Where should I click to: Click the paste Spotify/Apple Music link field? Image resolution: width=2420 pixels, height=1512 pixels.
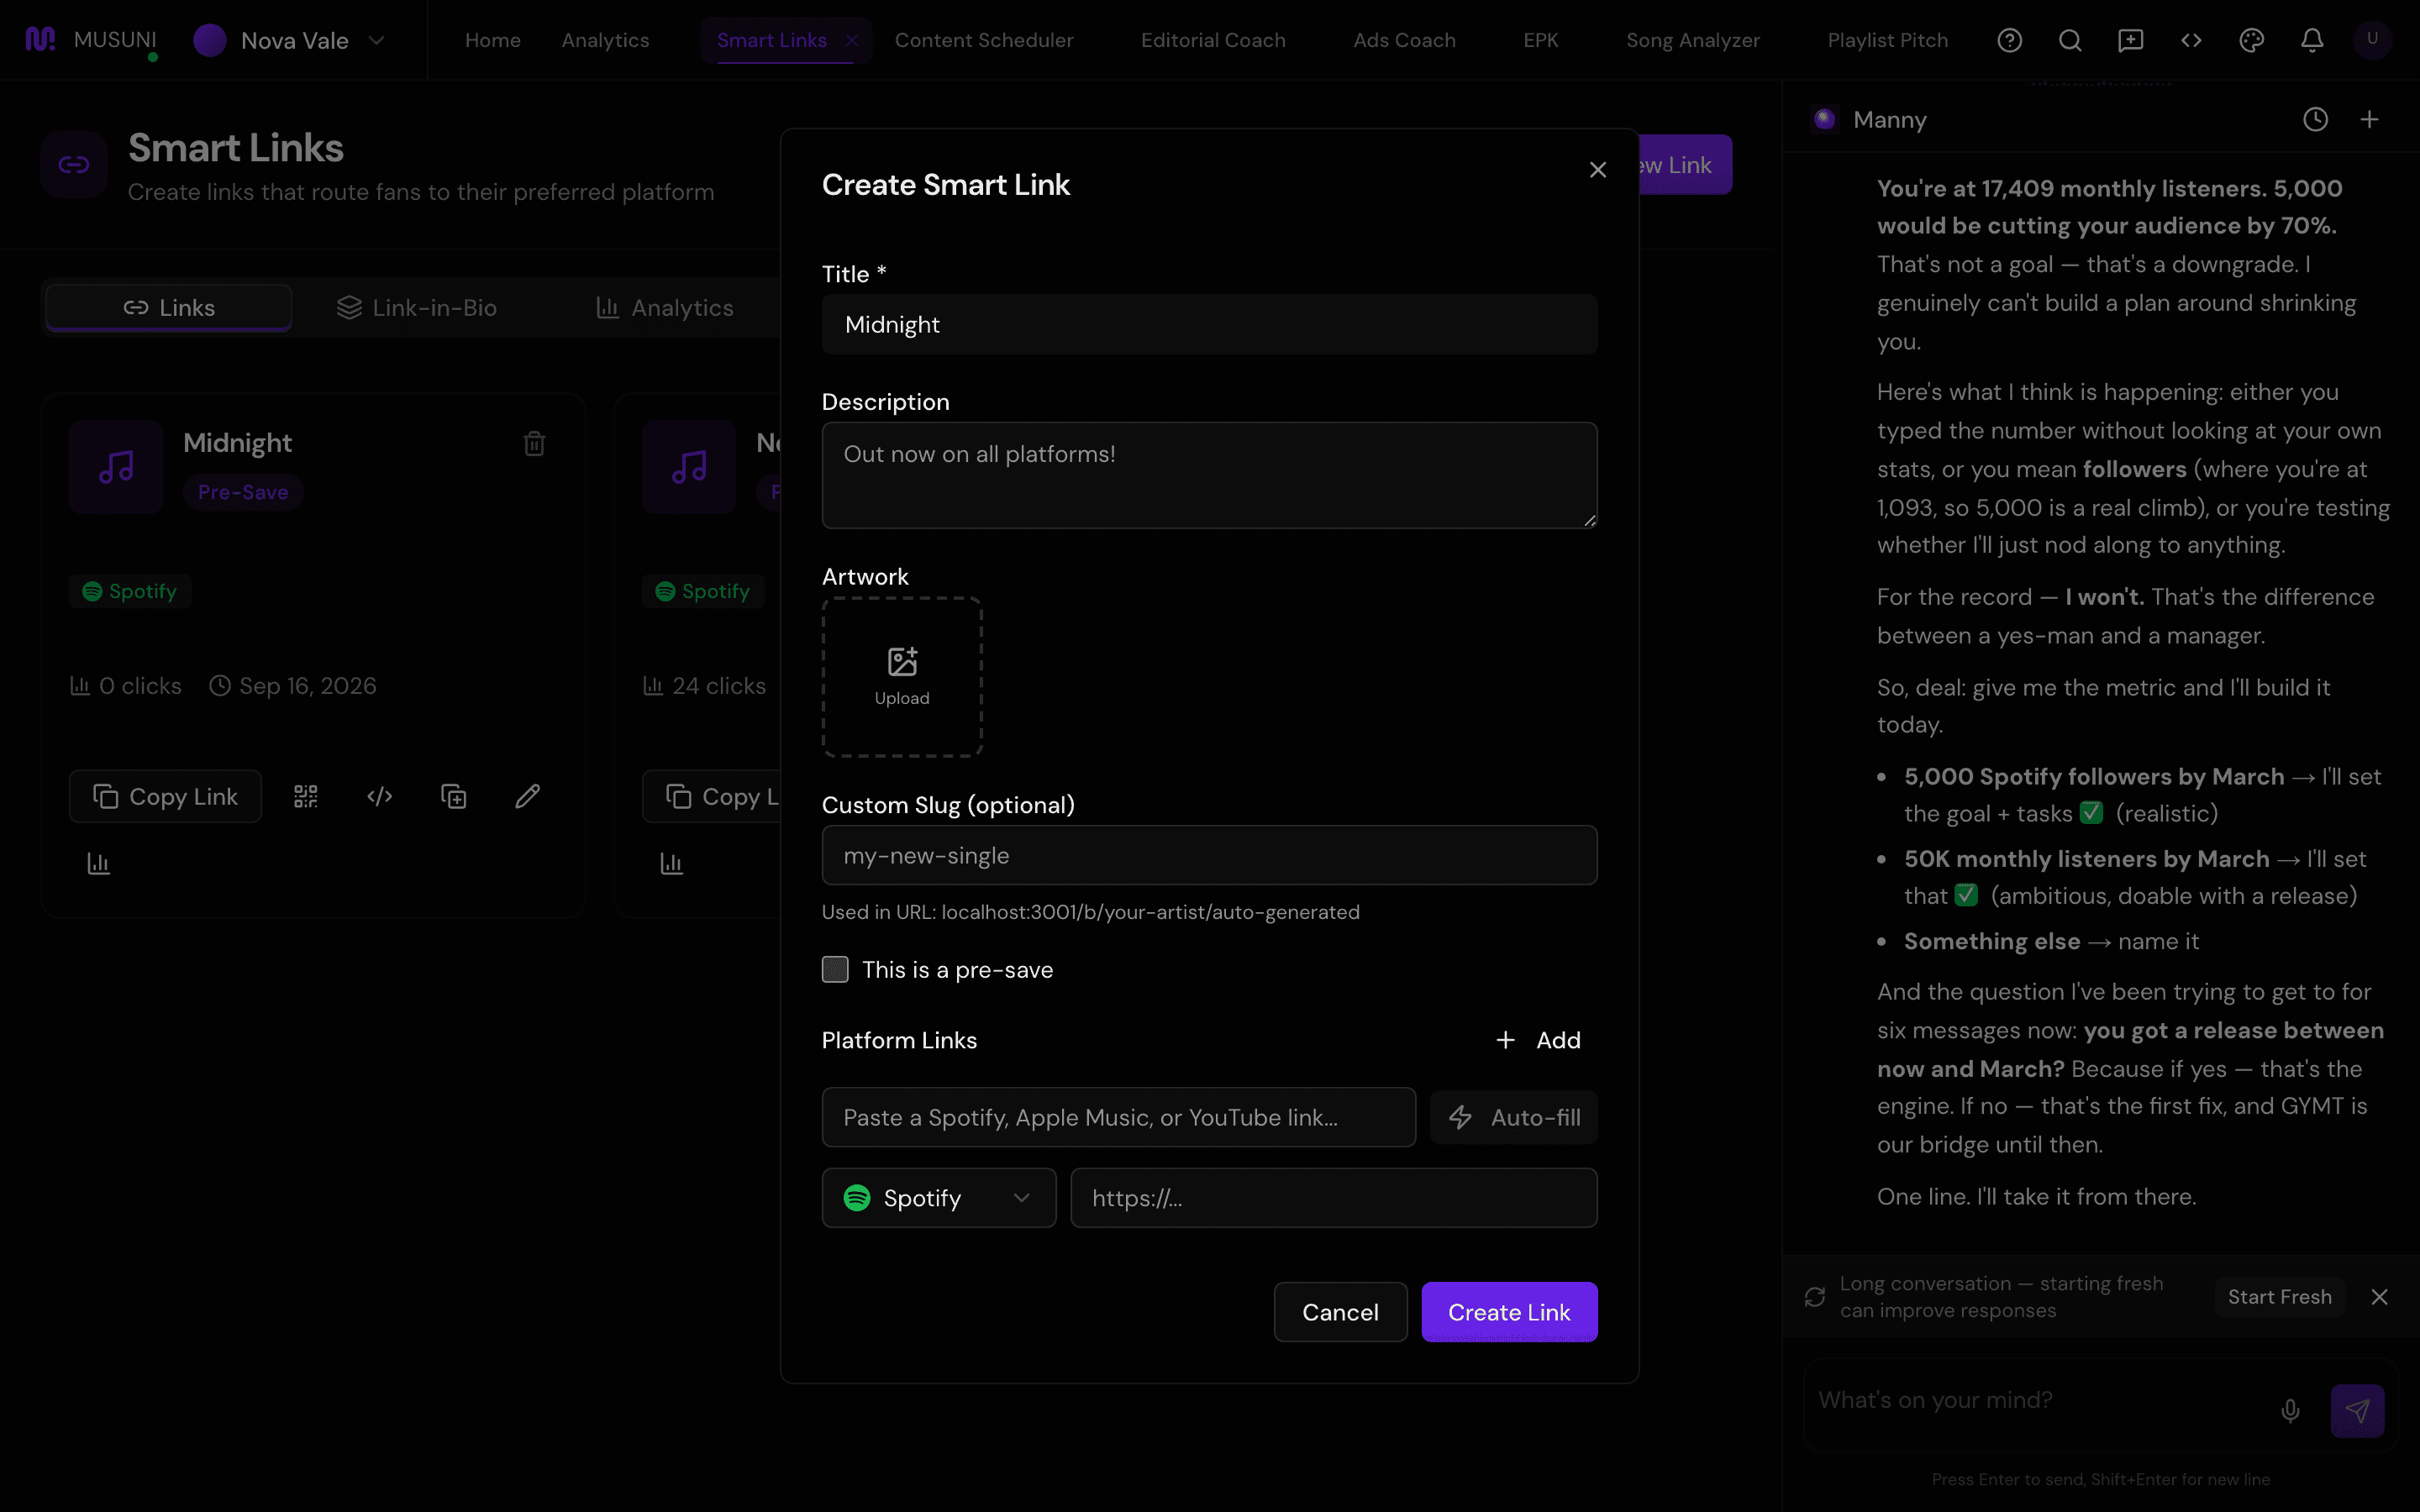[1118, 1117]
